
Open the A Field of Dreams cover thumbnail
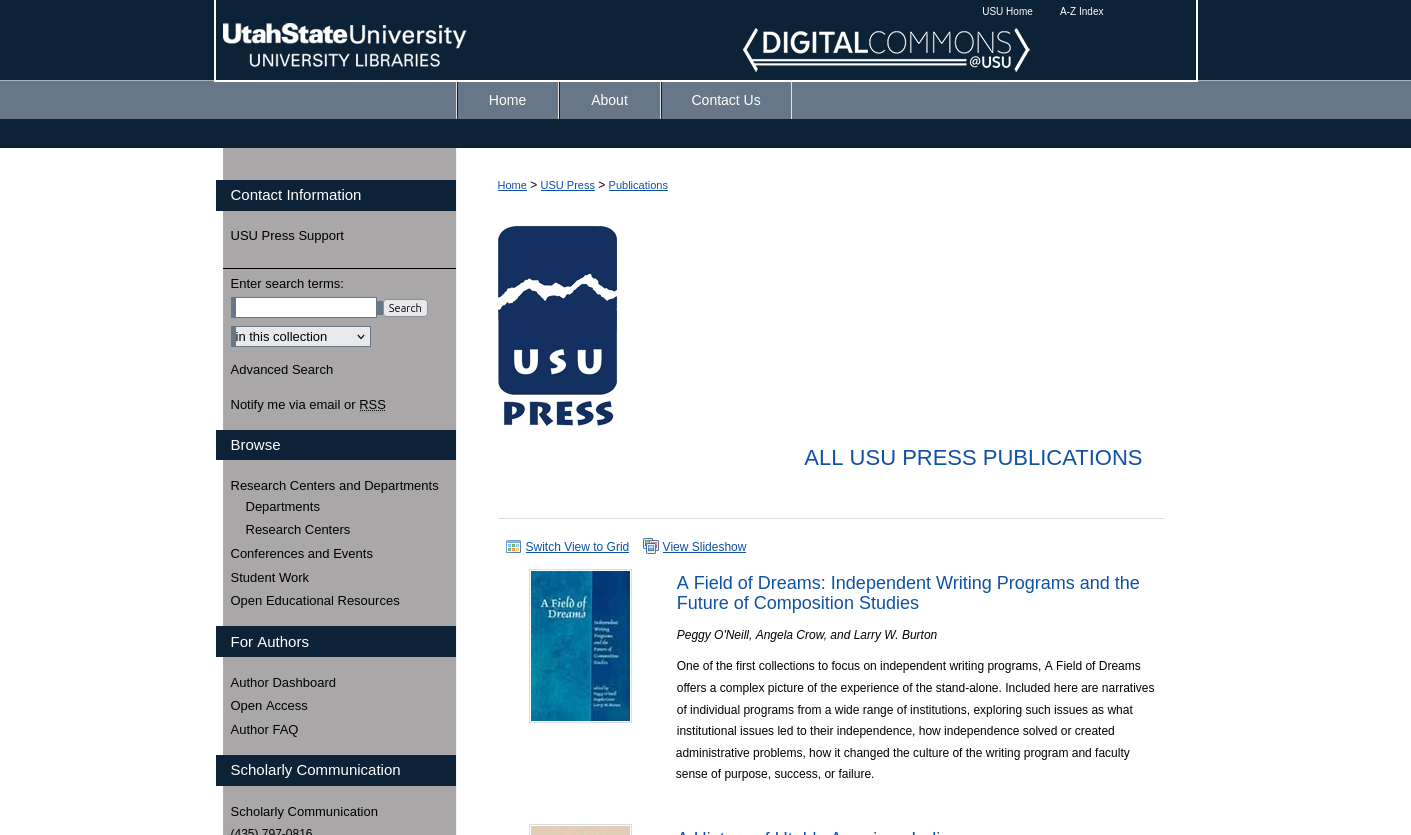pos(580,646)
